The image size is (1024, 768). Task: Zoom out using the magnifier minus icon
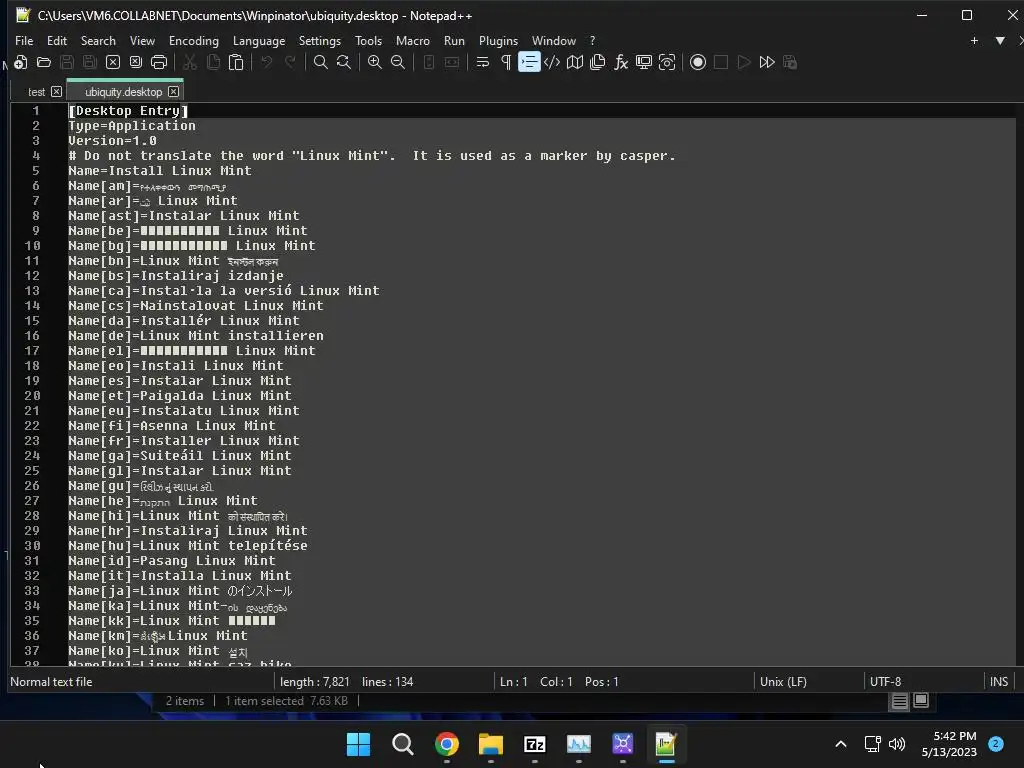[x=398, y=62]
